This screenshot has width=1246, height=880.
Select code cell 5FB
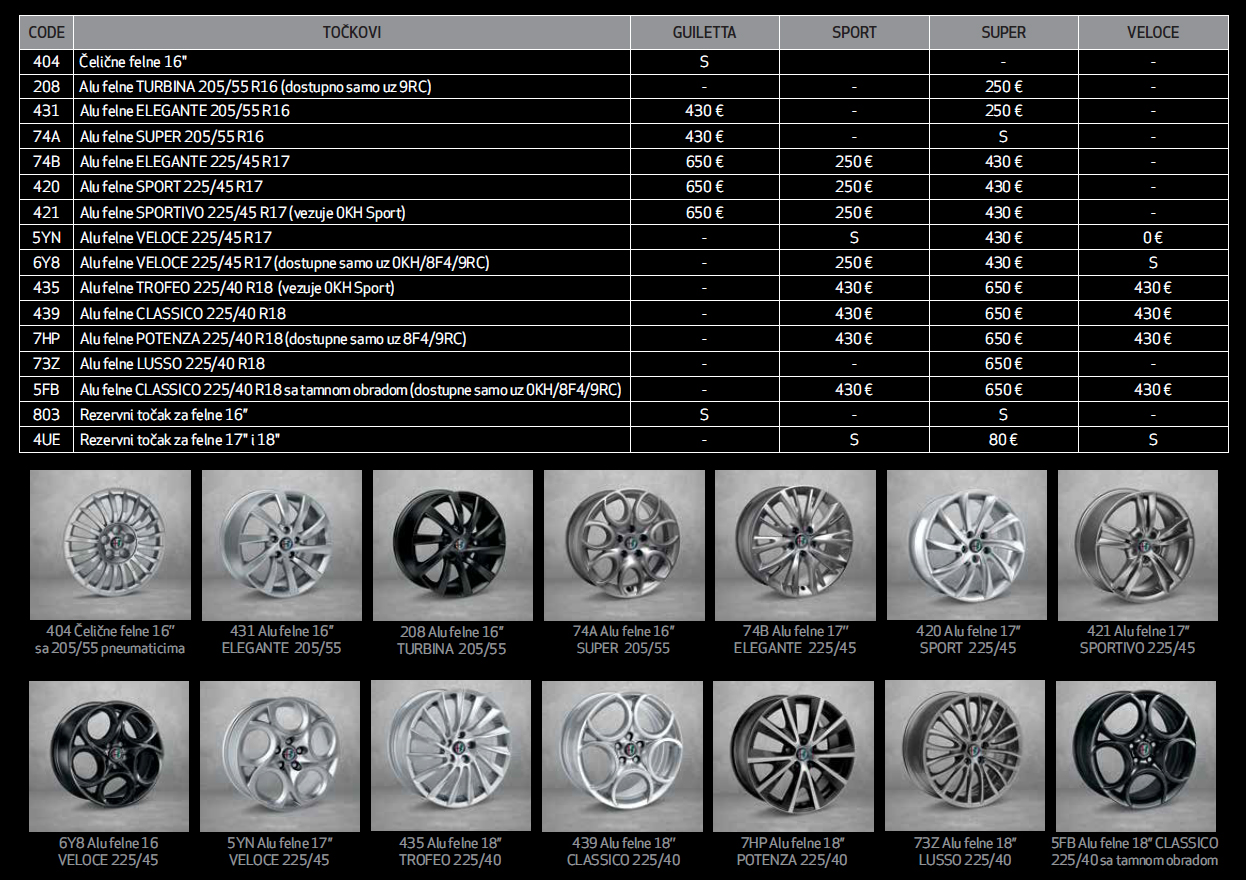coord(46,389)
